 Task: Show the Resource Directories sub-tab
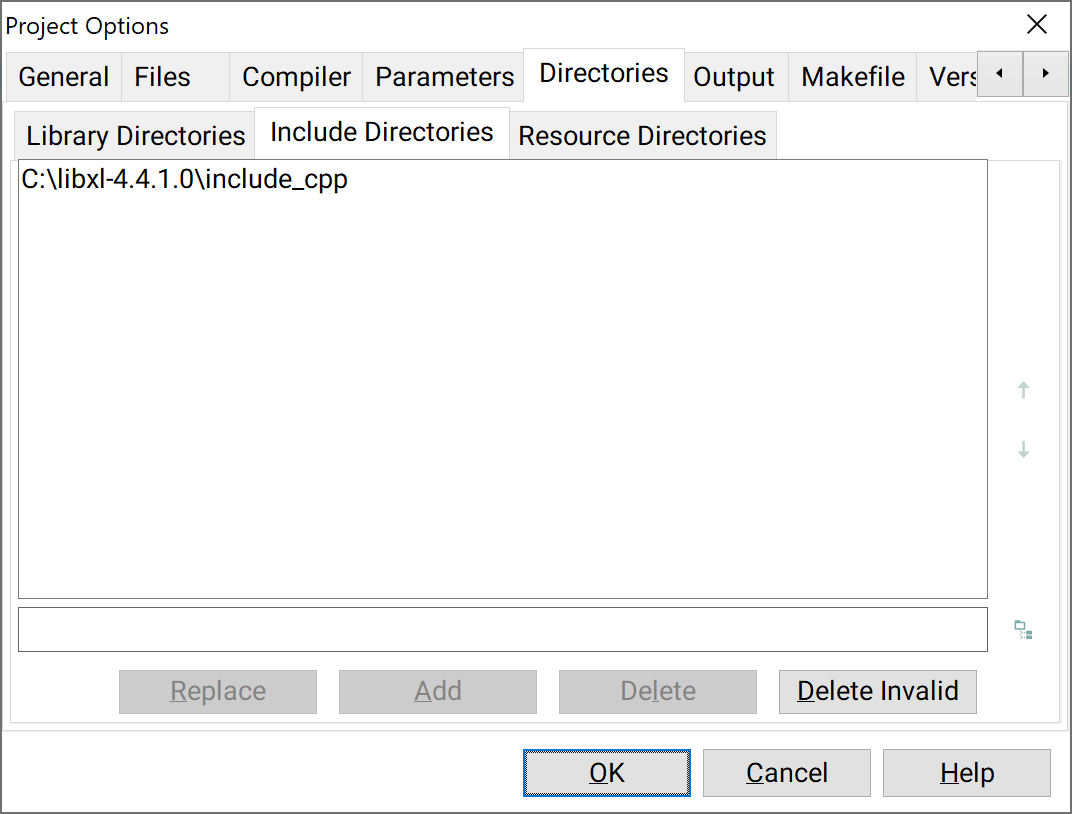642,135
